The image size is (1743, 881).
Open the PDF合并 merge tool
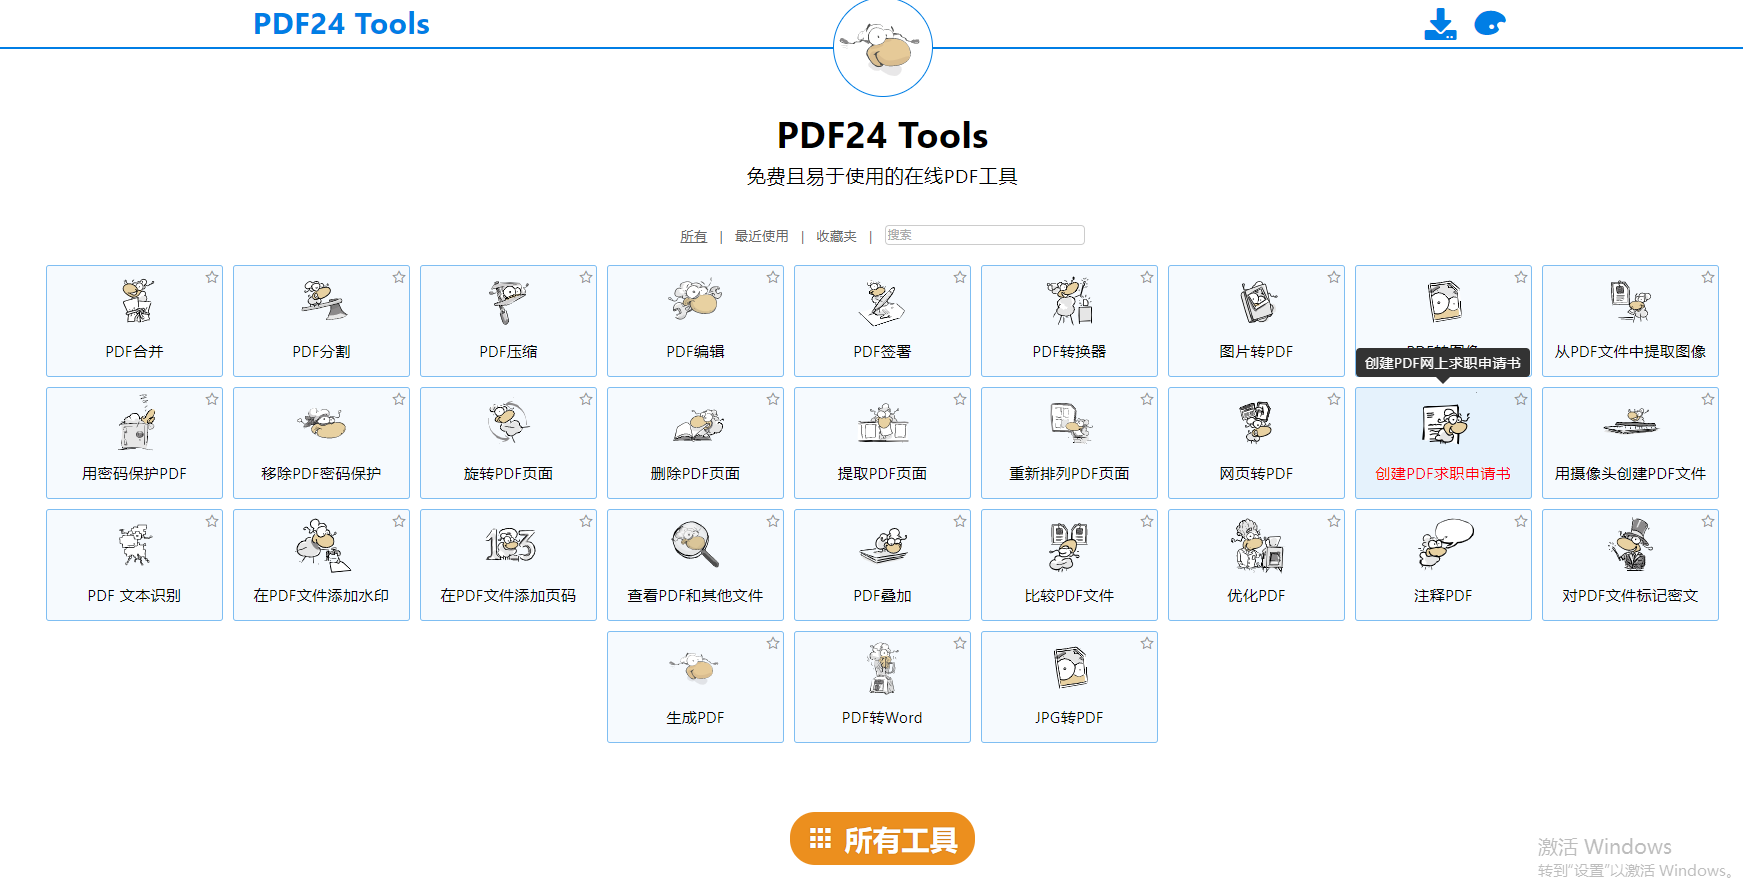134,321
